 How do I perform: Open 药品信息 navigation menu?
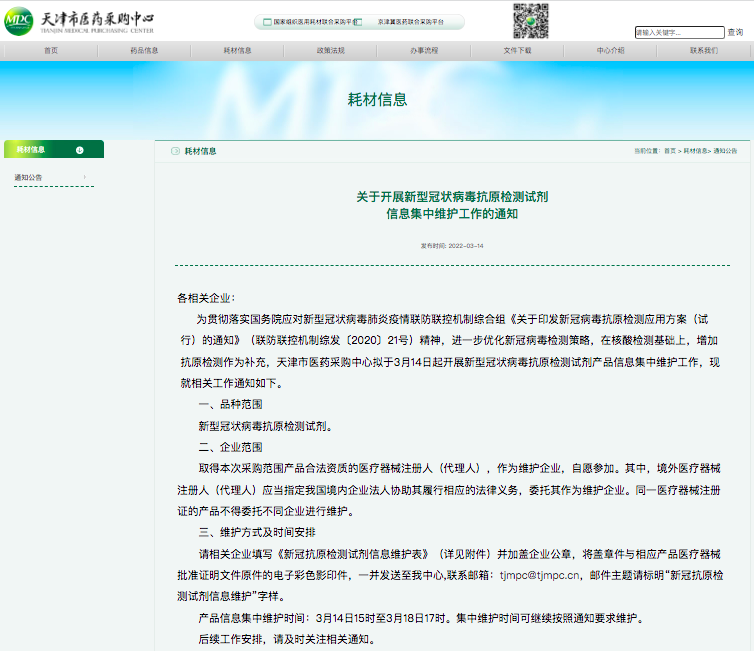click(144, 50)
